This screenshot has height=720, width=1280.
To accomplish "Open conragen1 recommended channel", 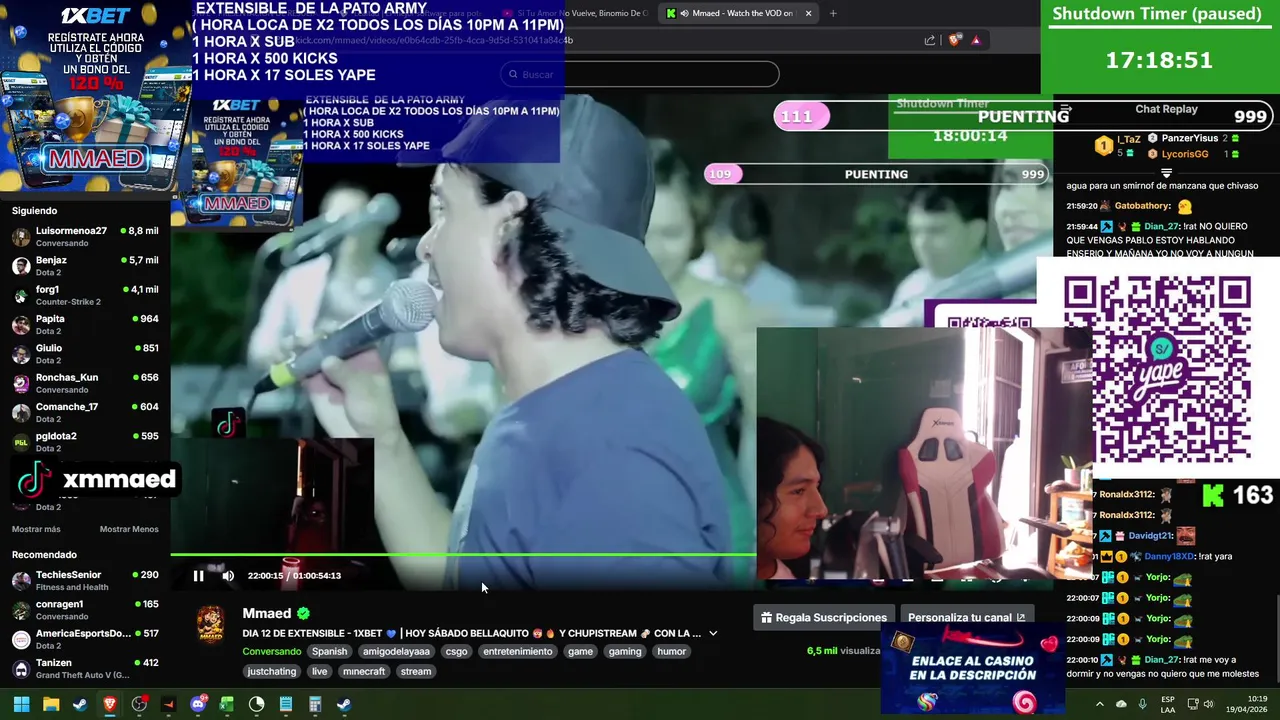I will pos(85,610).
